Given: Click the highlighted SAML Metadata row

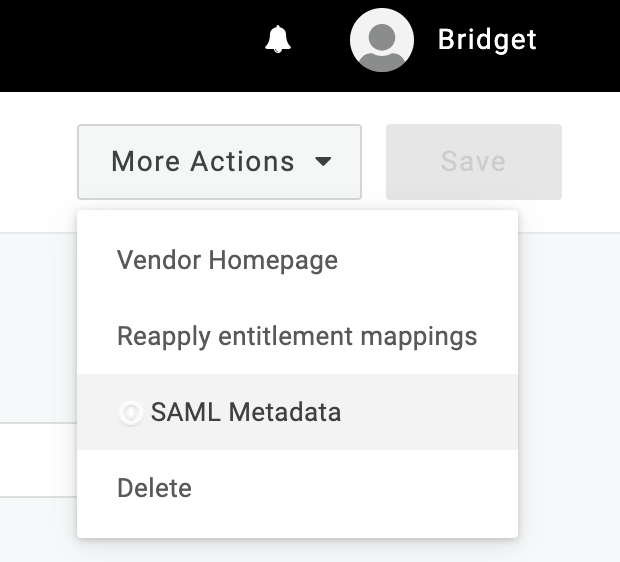Looking at the screenshot, I should tap(297, 412).
